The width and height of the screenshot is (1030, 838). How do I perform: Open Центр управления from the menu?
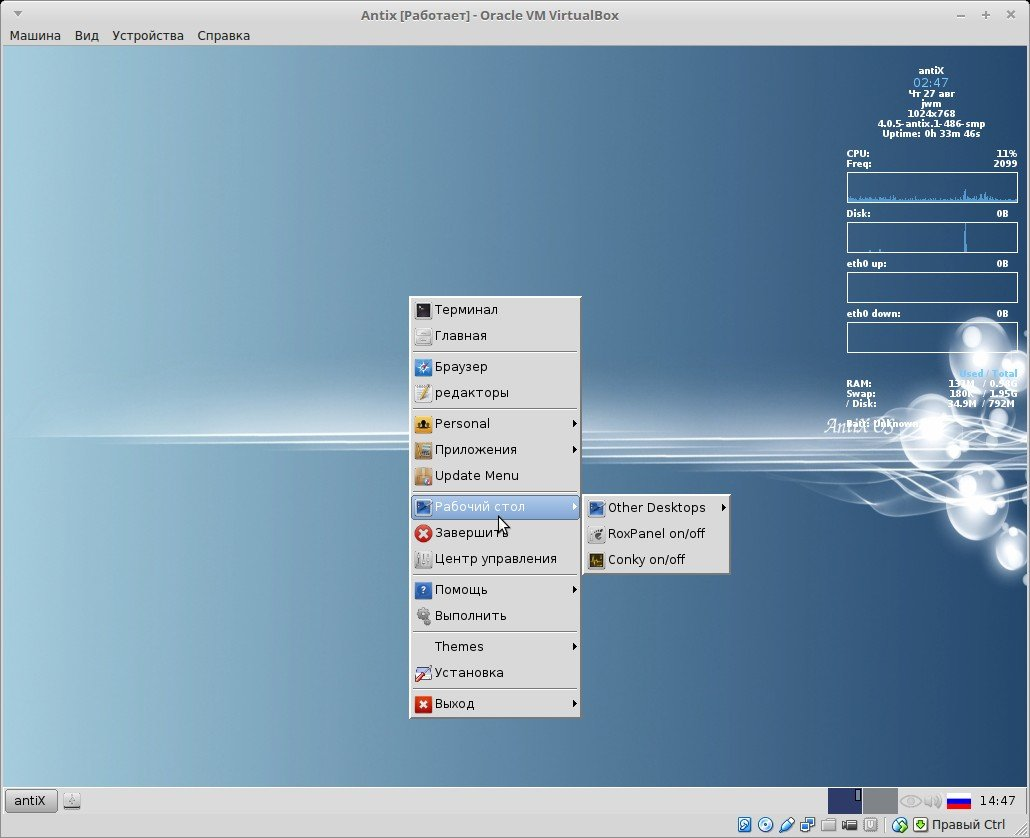pos(495,559)
